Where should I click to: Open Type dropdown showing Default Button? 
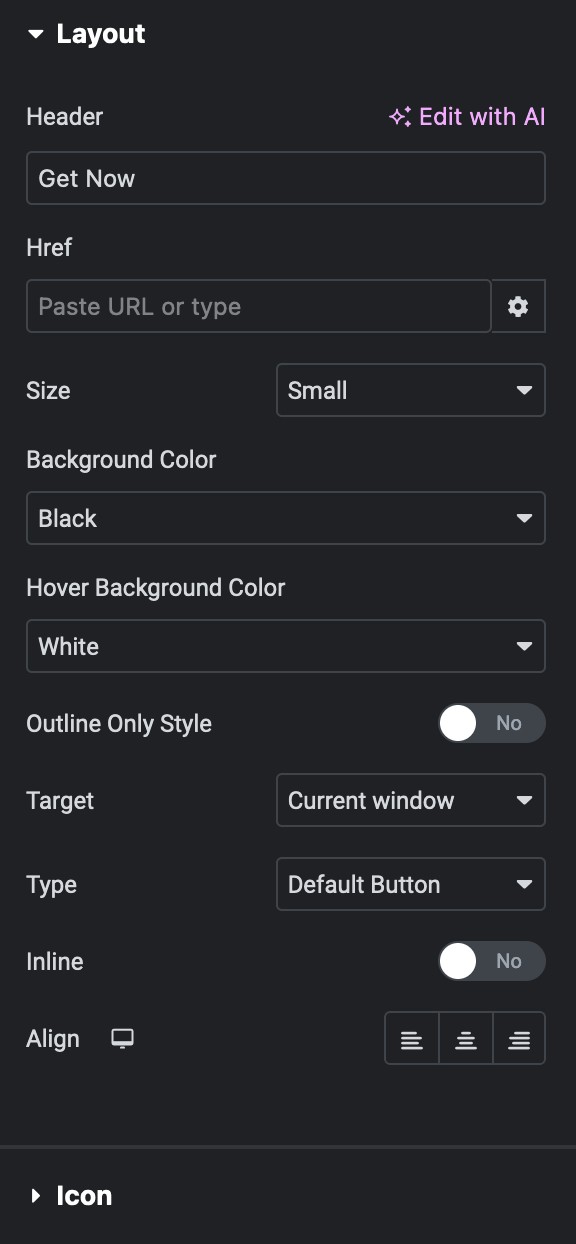(411, 884)
